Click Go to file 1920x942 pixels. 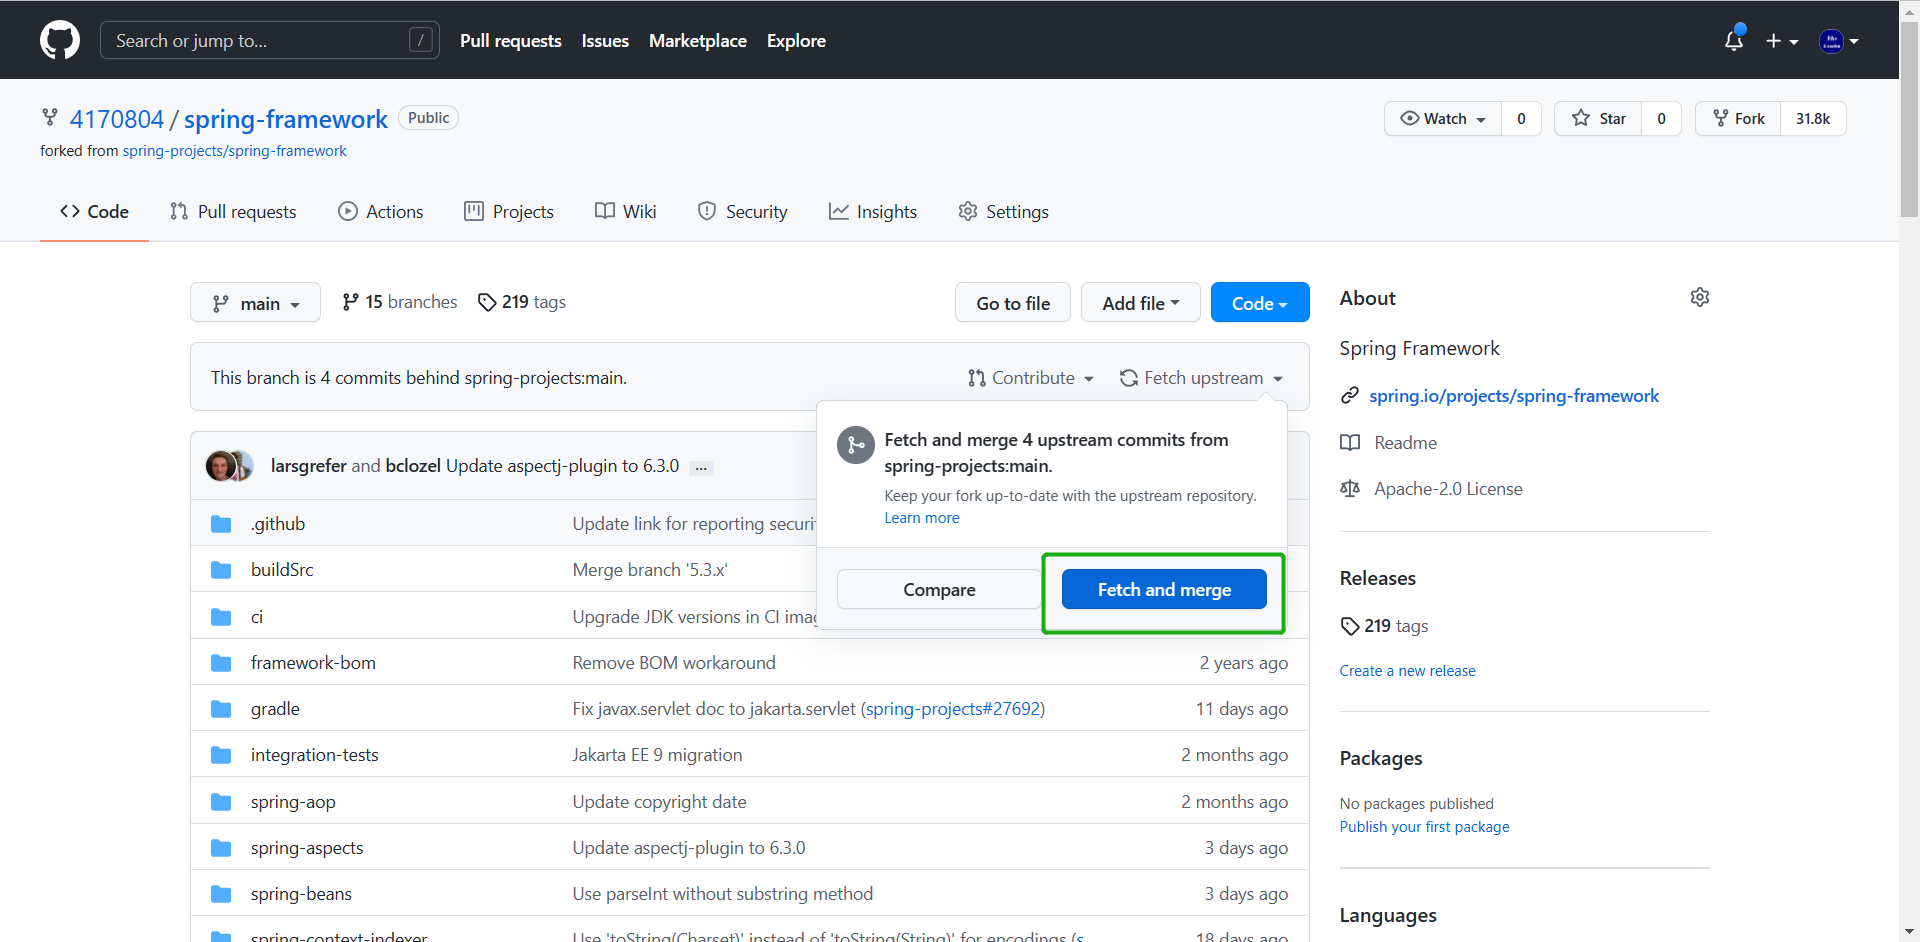coord(1013,302)
